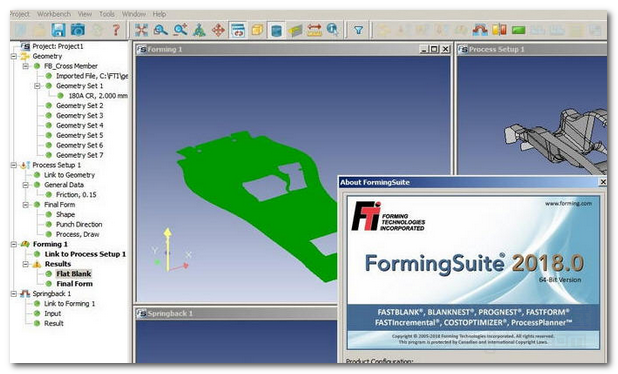
Task: Collapse the Geometry Set 1 node
Action: (x=37, y=86)
